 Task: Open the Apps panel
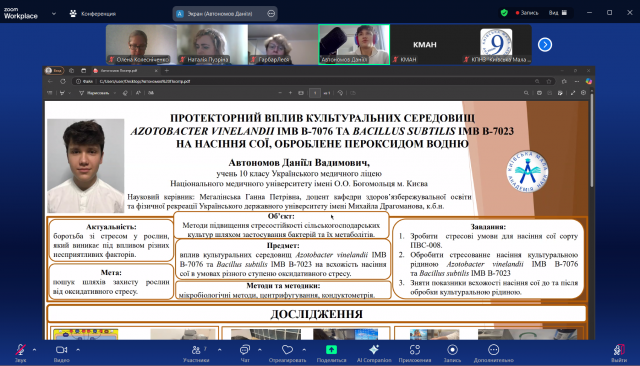point(415,353)
